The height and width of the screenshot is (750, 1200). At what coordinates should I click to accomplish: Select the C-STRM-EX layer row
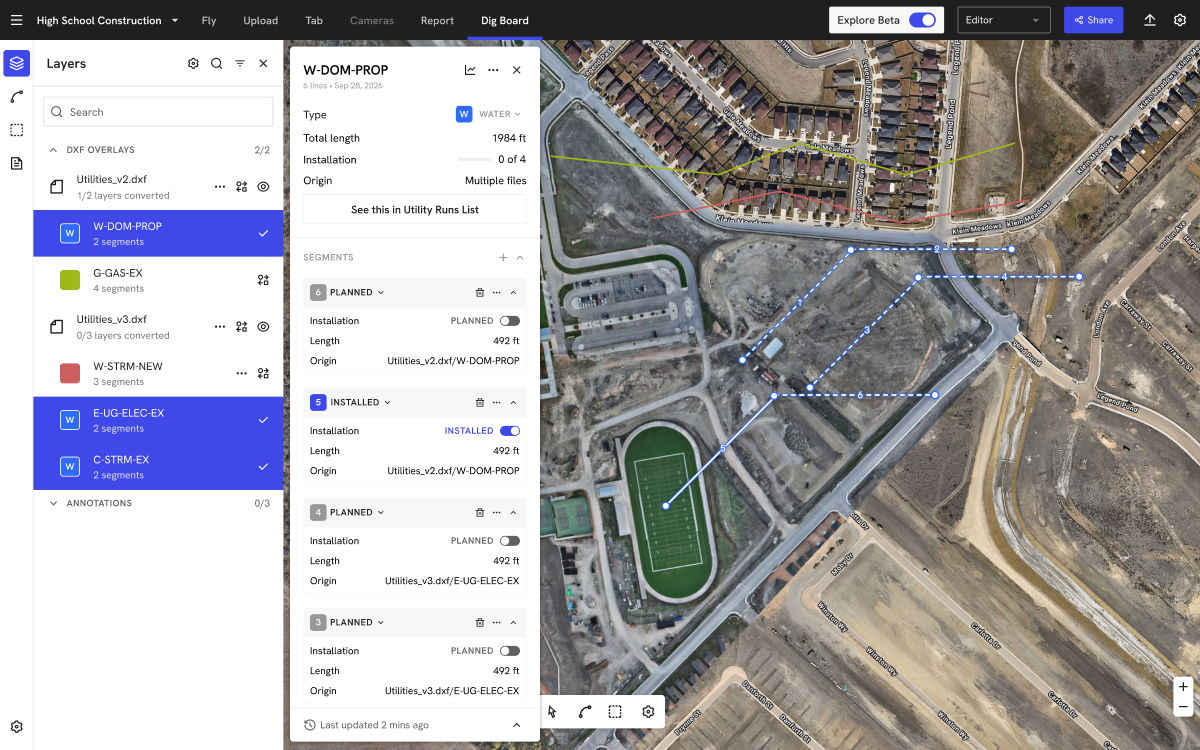pos(158,467)
